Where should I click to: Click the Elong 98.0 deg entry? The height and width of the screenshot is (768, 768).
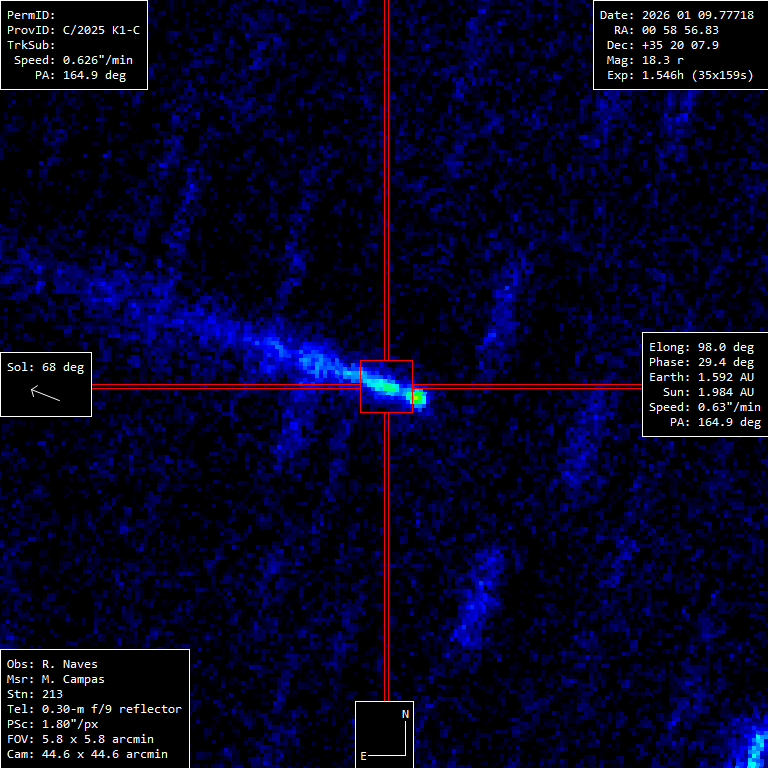pos(701,347)
